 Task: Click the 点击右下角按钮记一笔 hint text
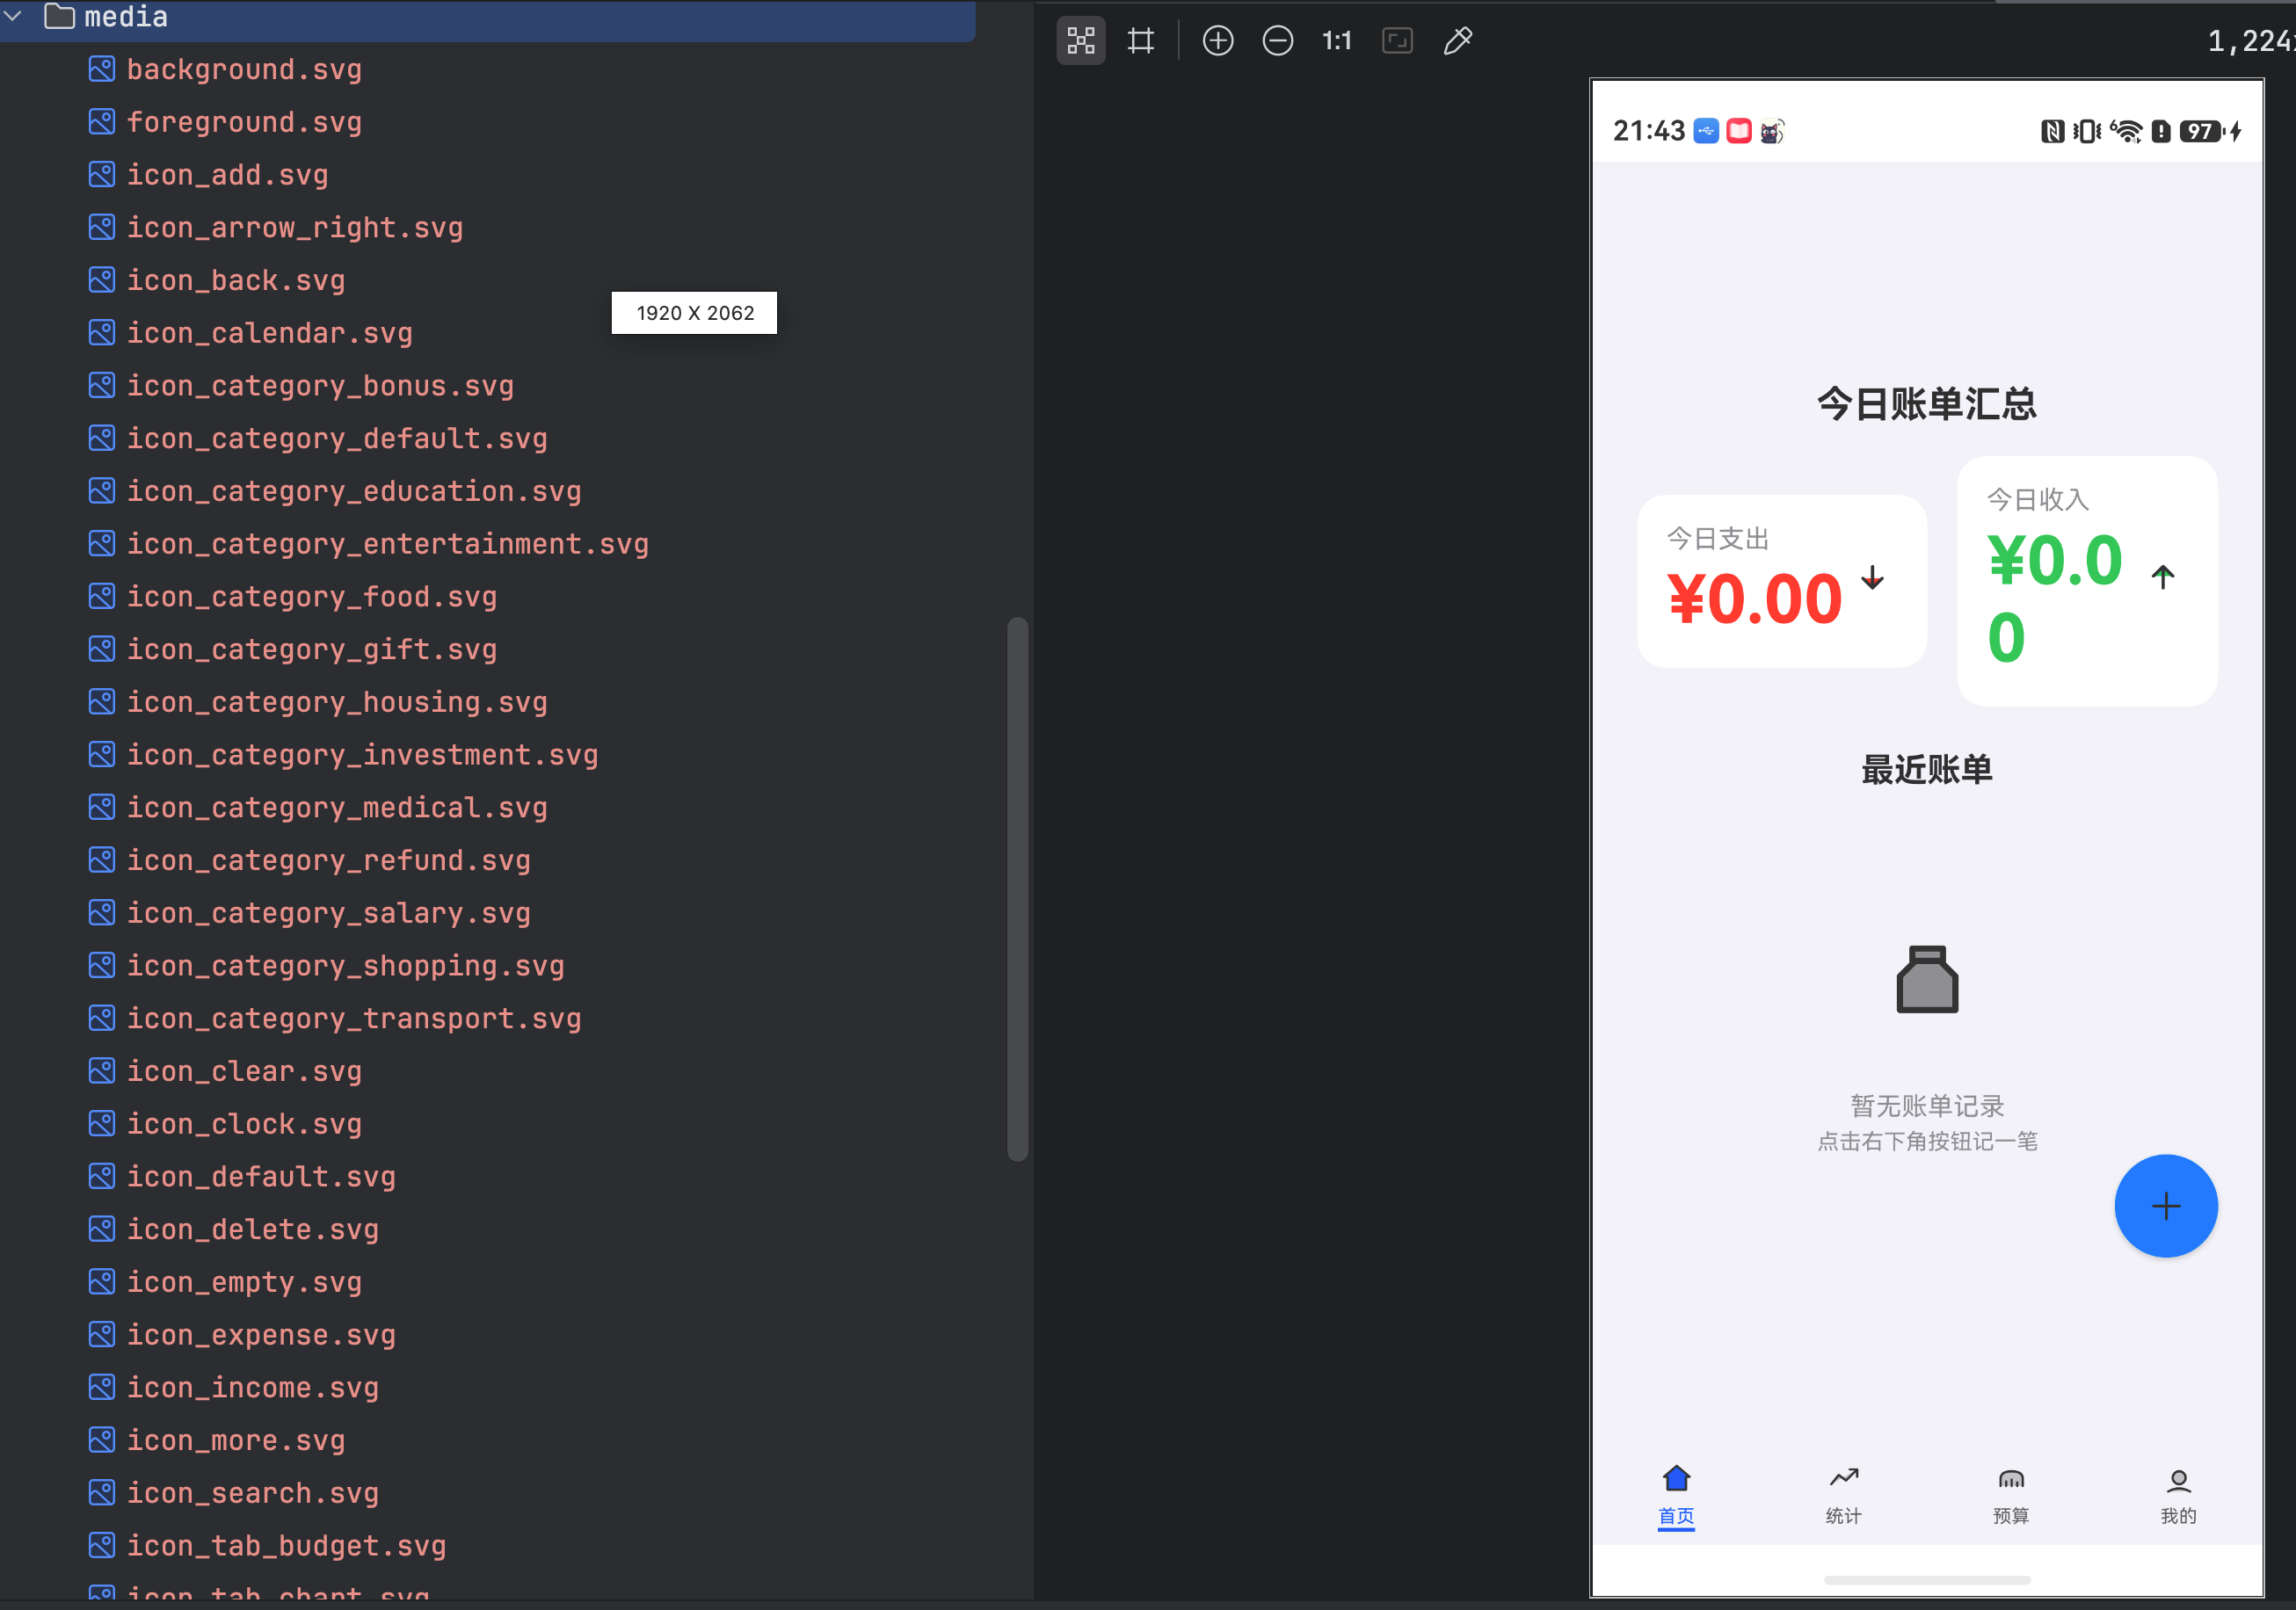pos(1927,1141)
